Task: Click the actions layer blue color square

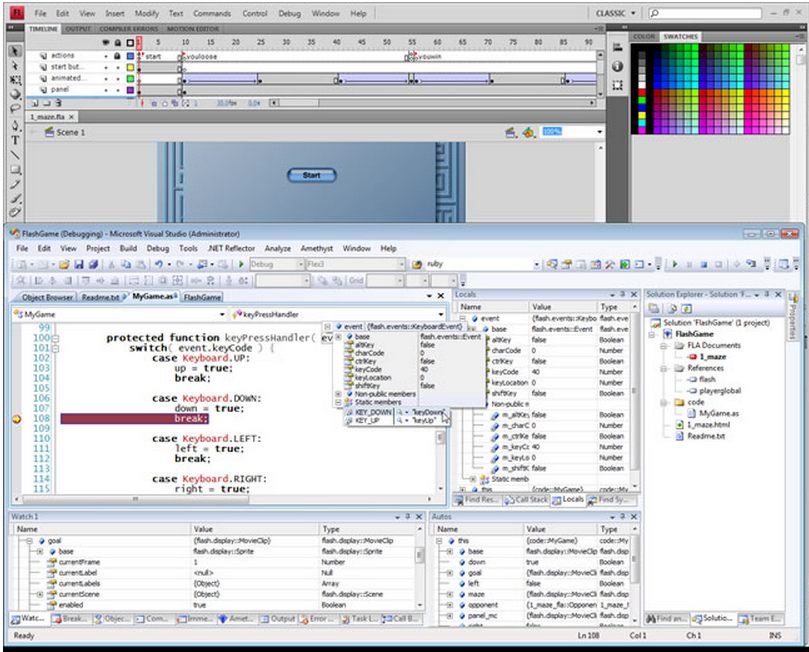Action: point(131,56)
